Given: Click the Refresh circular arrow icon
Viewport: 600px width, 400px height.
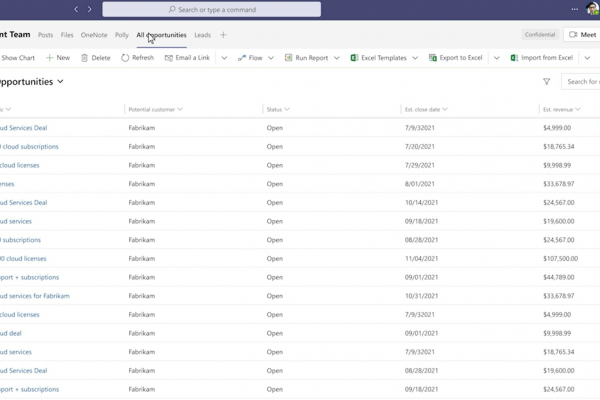Looking at the screenshot, I should coord(125,58).
